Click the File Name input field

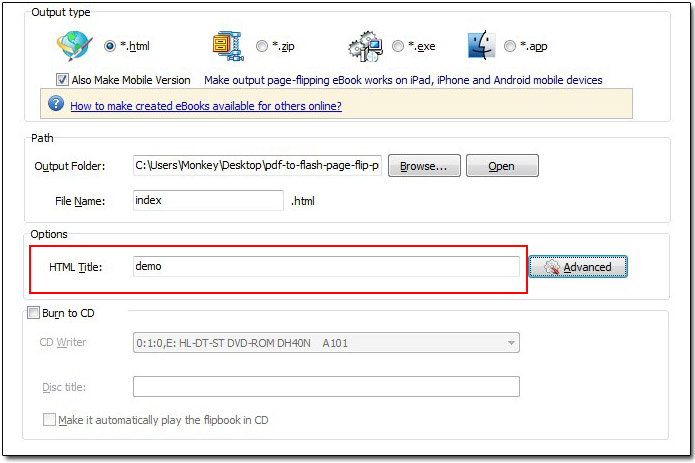click(x=208, y=200)
